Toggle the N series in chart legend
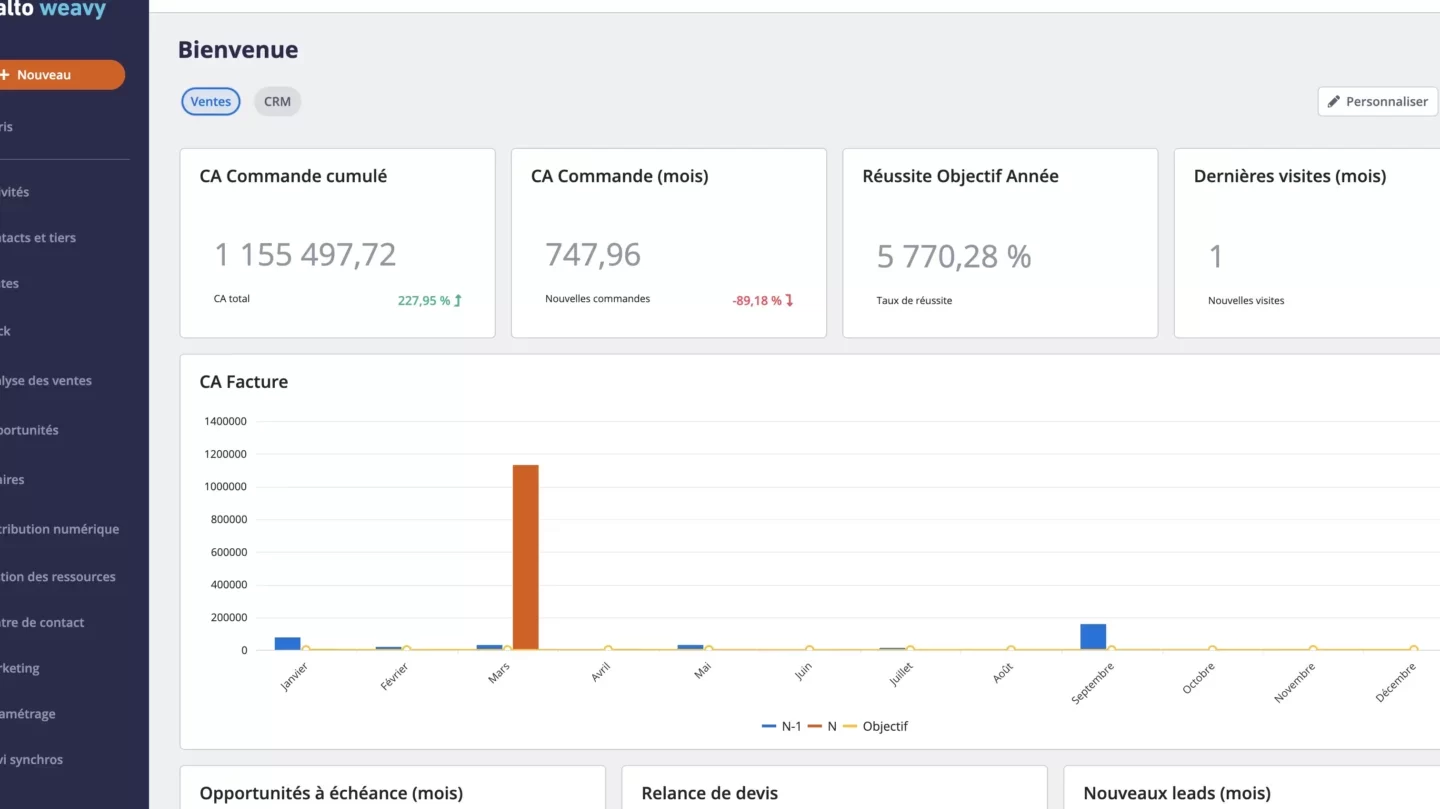The width and height of the screenshot is (1440, 809). (x=823, y=727)
